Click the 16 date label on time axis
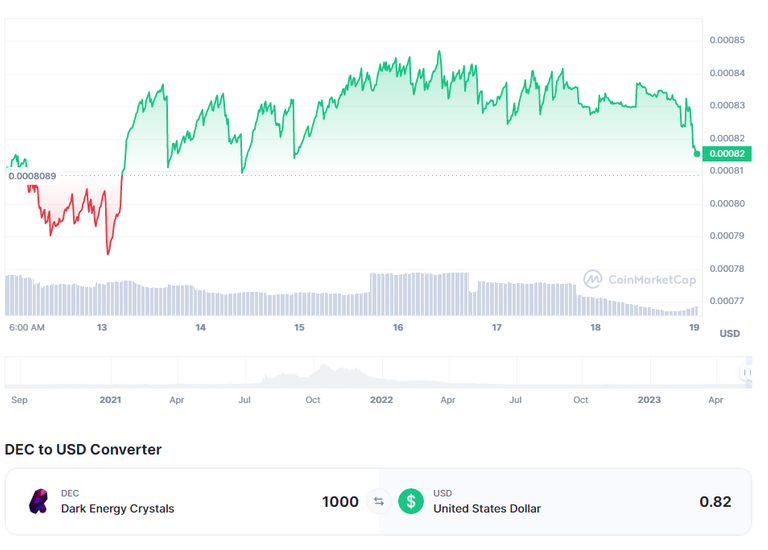The height and width of the screenshot is (550, 768). coord(398,328)
